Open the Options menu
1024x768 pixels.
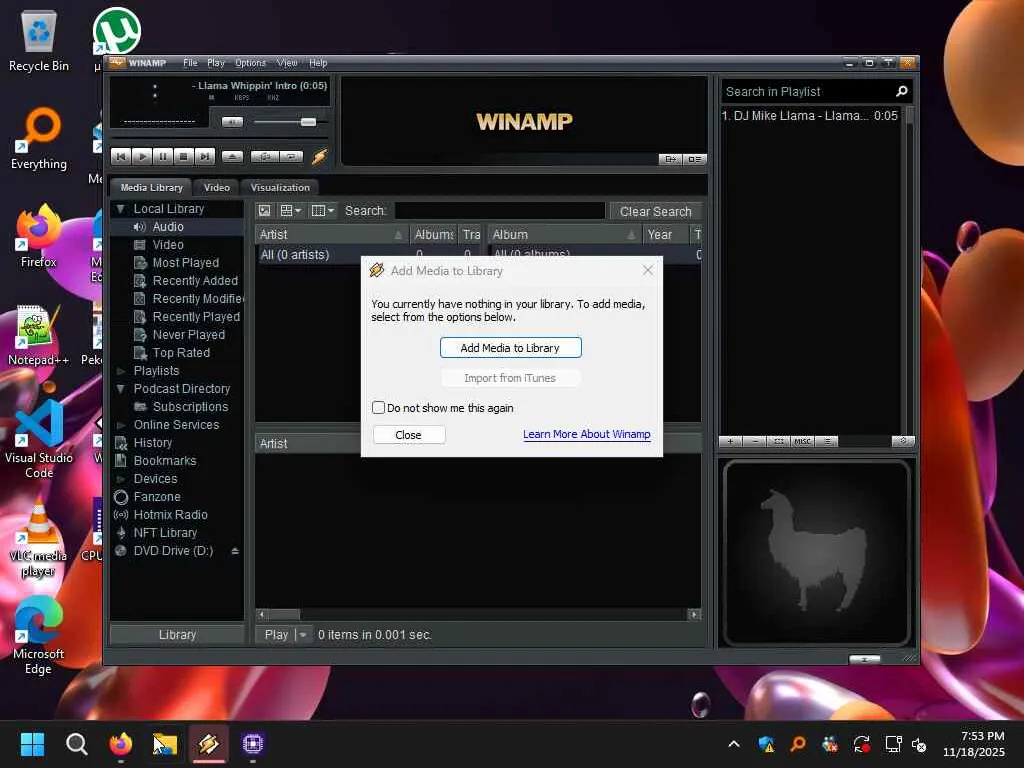250,63
